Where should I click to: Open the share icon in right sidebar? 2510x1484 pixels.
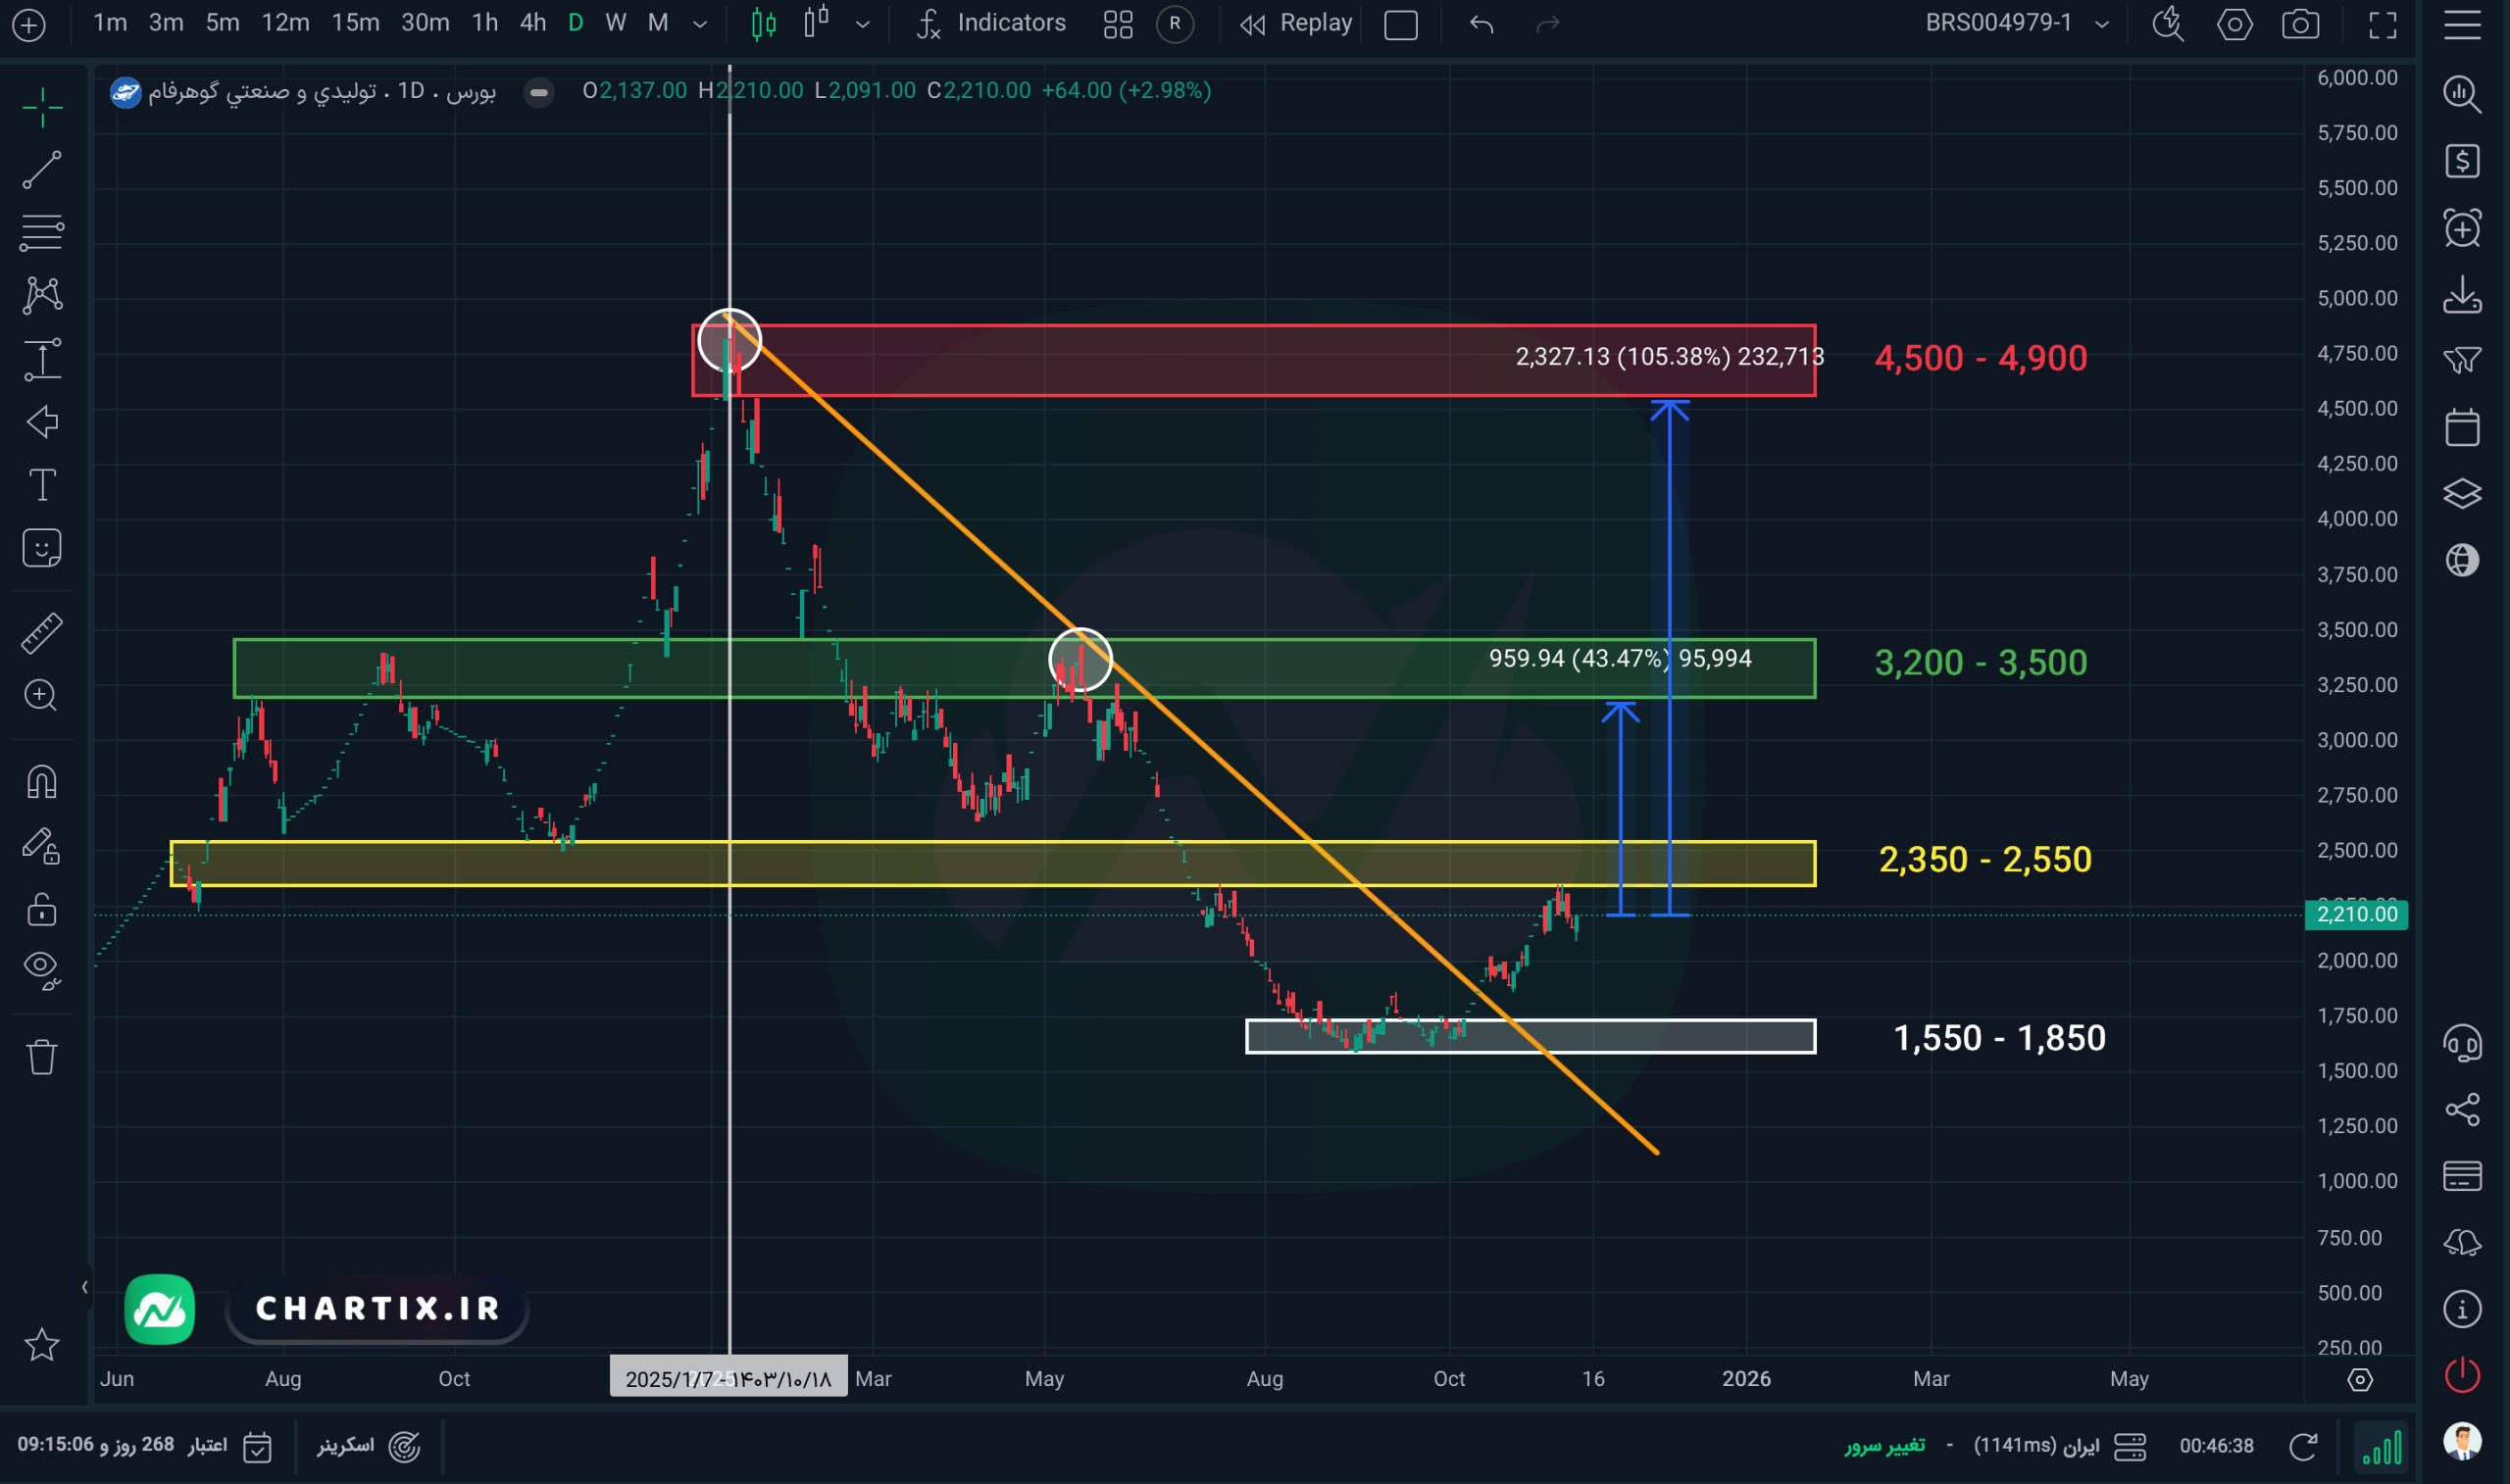pyautogui.click(x=2461, y=1109)
